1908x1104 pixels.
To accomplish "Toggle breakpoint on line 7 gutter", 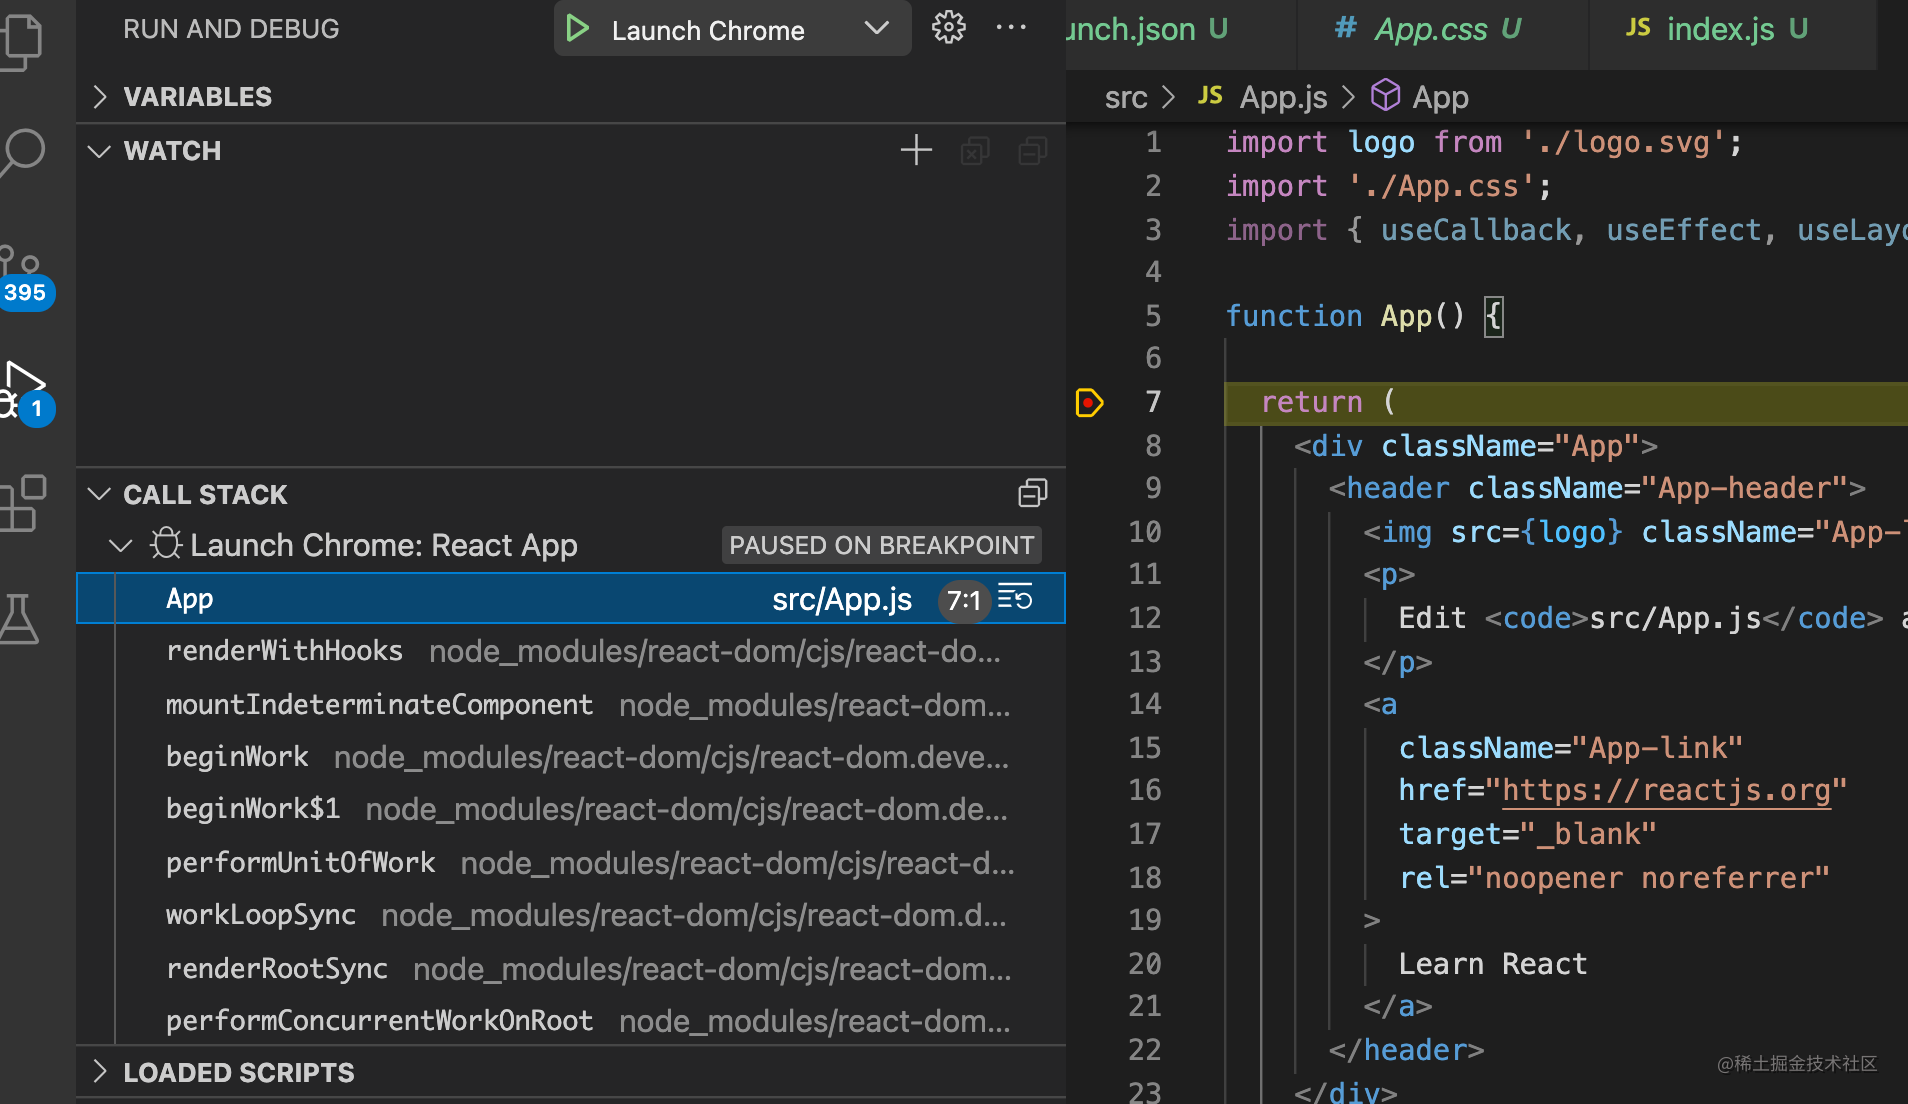I will 1088,402.
